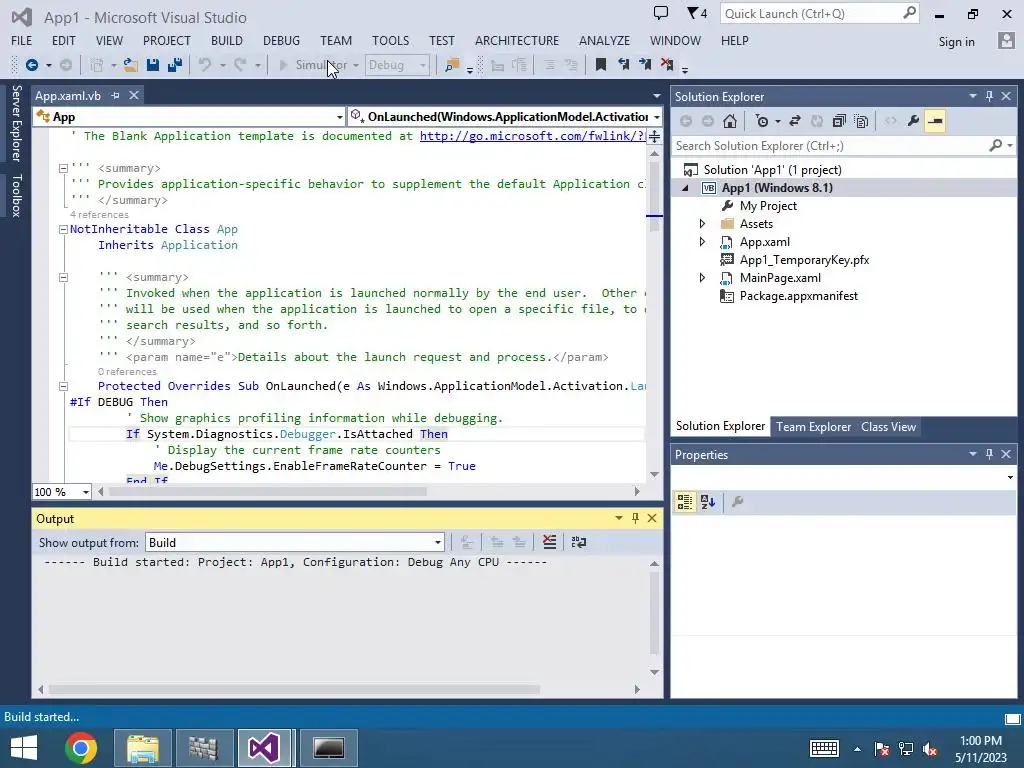Click the Output panel horizontal scrollbar thumb
The width and height of the screenshot is (1024, 768).
click(295, 689)
